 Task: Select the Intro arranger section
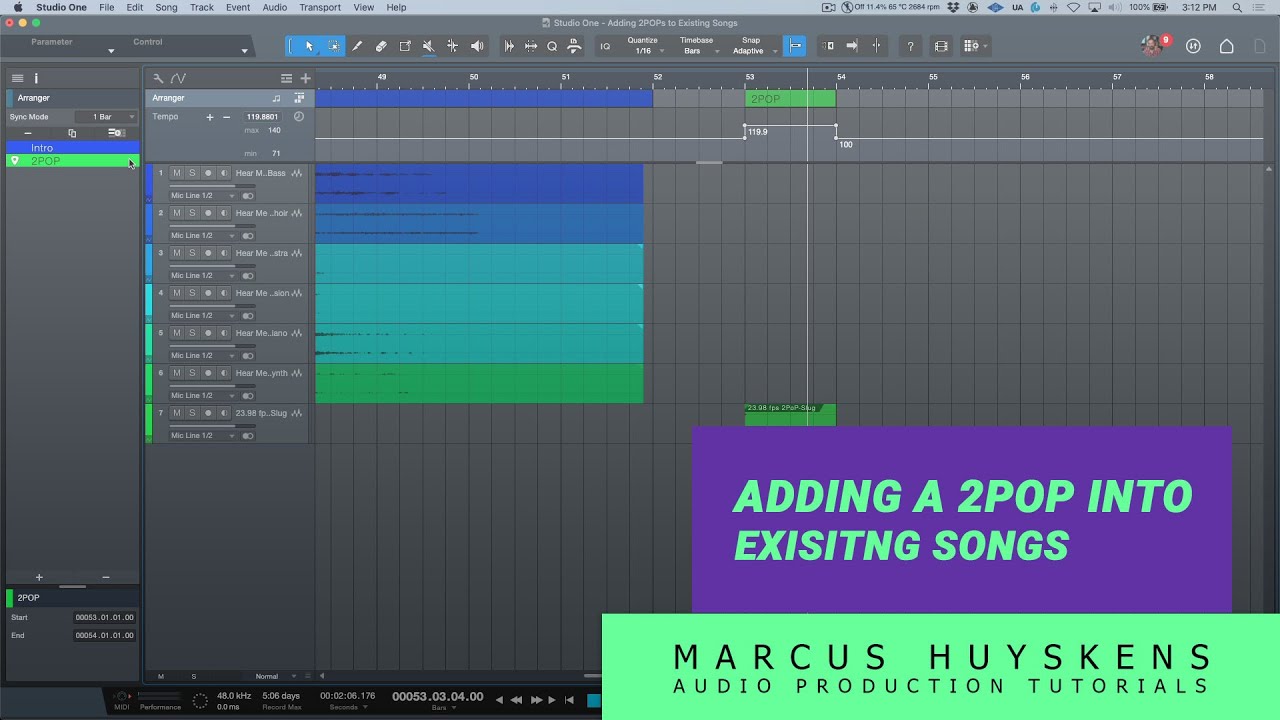(73, 148)
